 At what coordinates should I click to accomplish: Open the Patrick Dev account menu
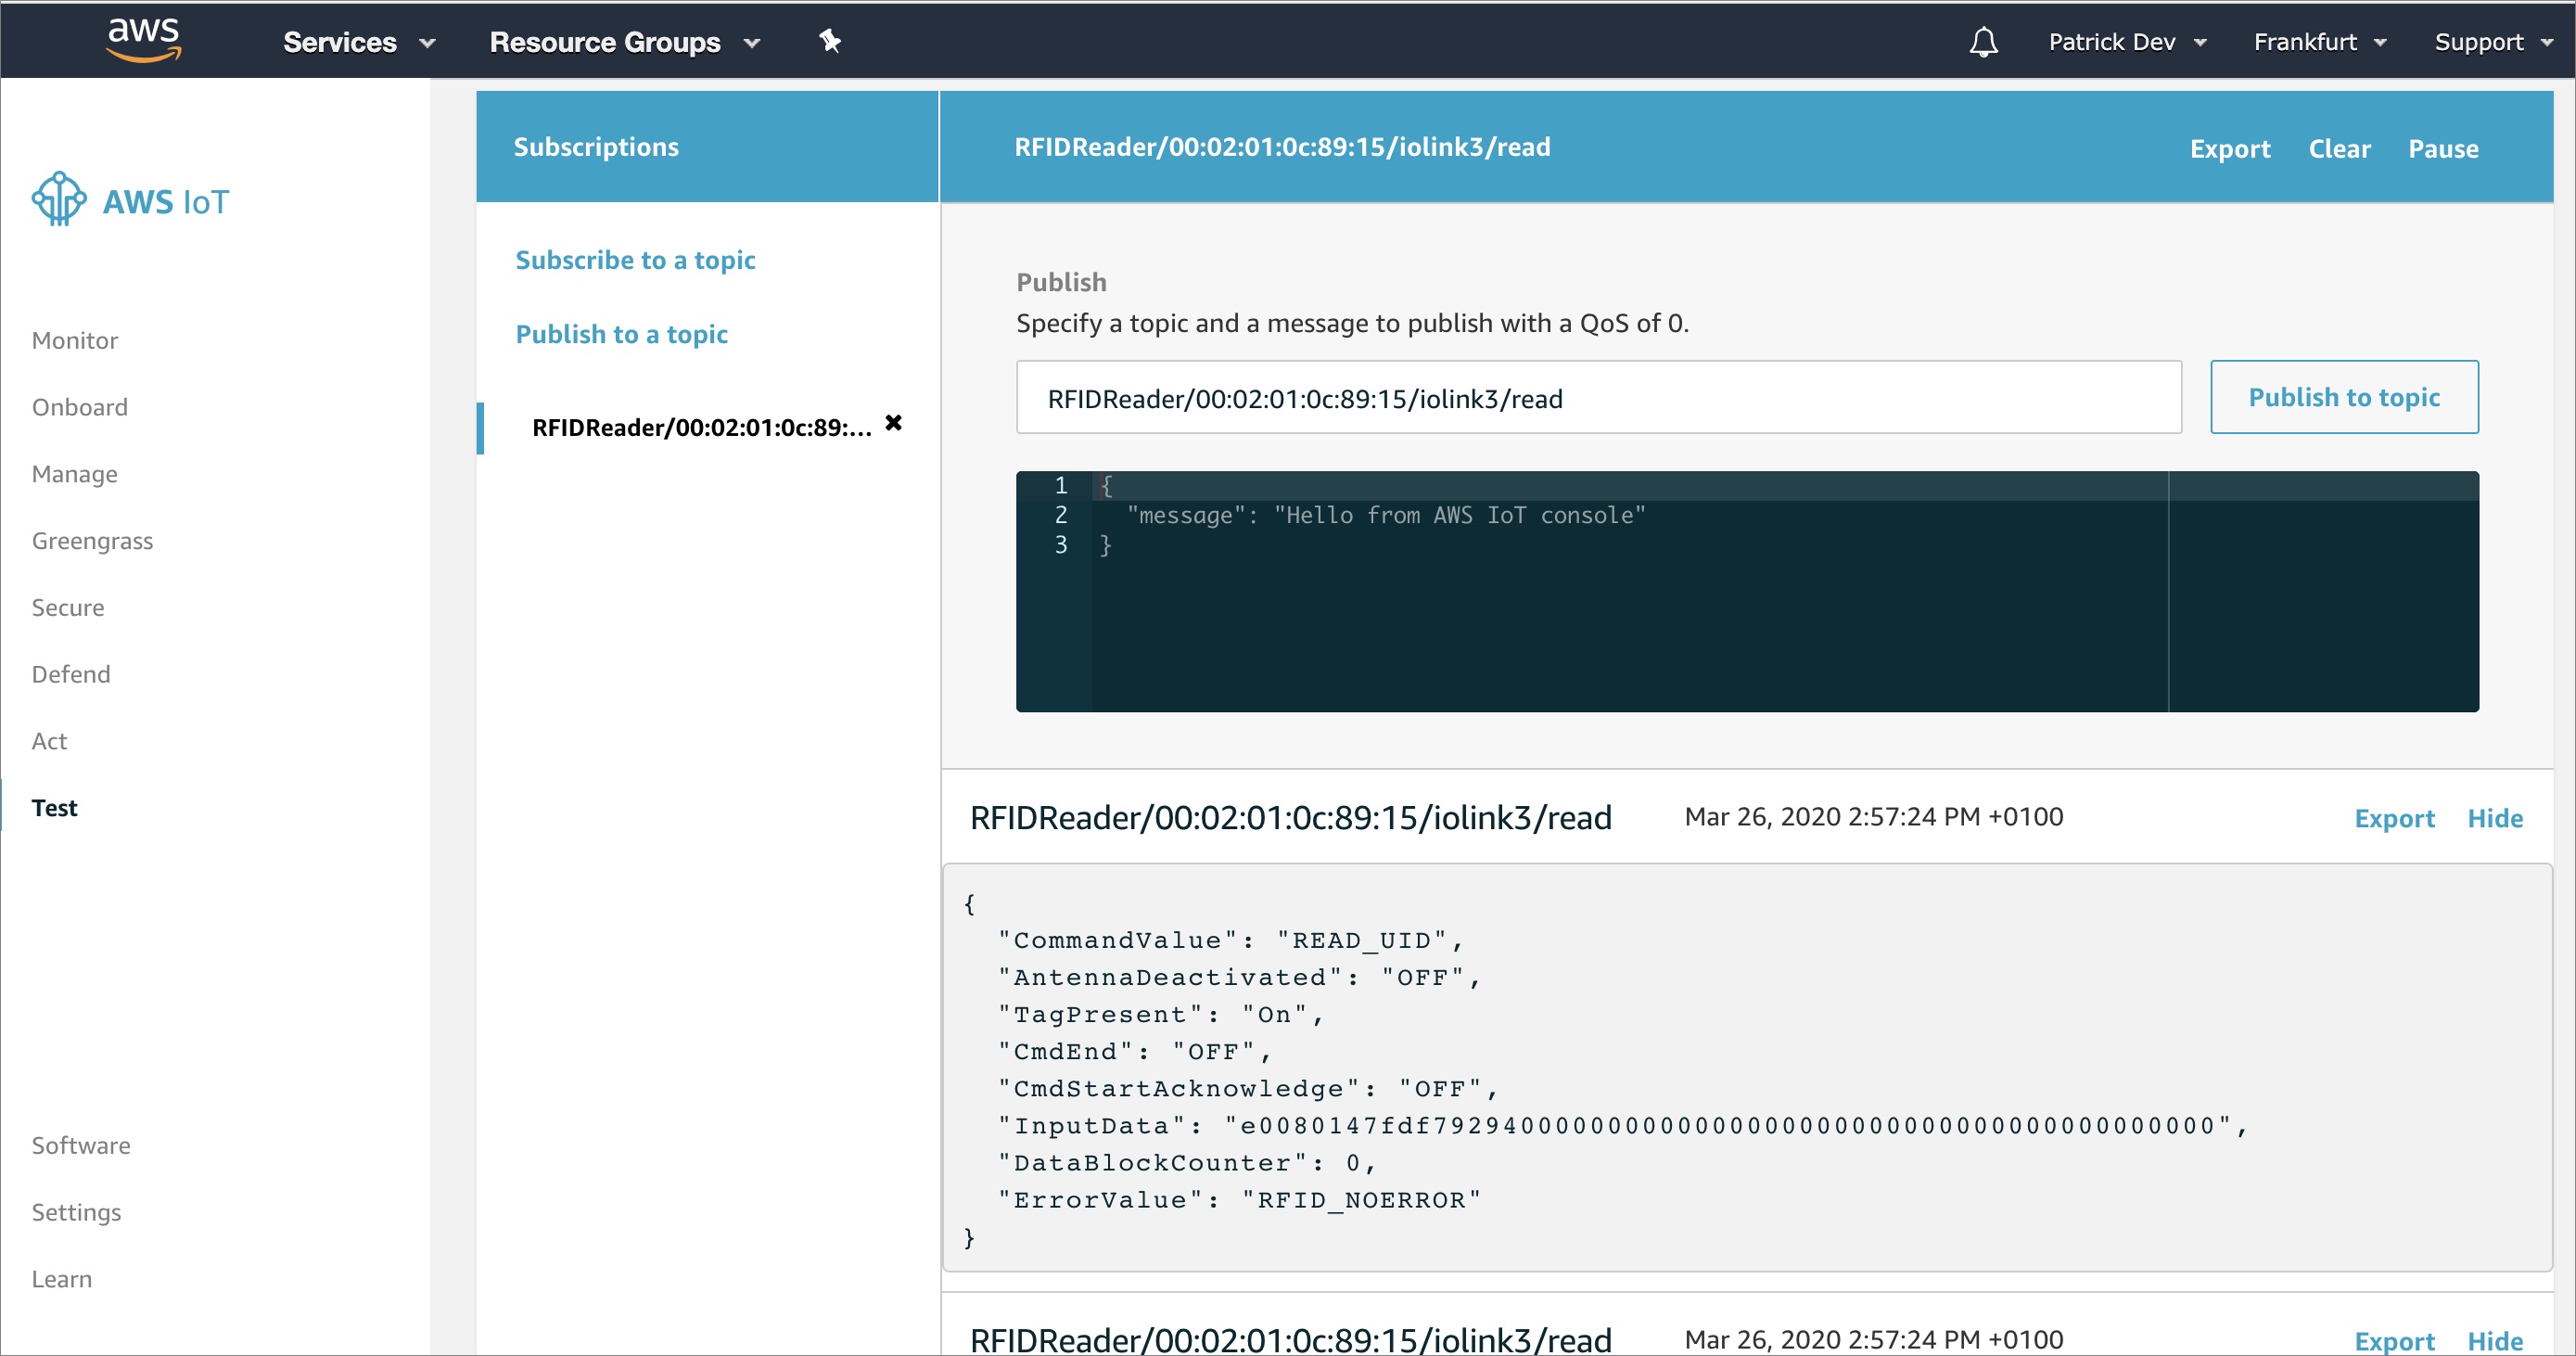(2127, 42)
